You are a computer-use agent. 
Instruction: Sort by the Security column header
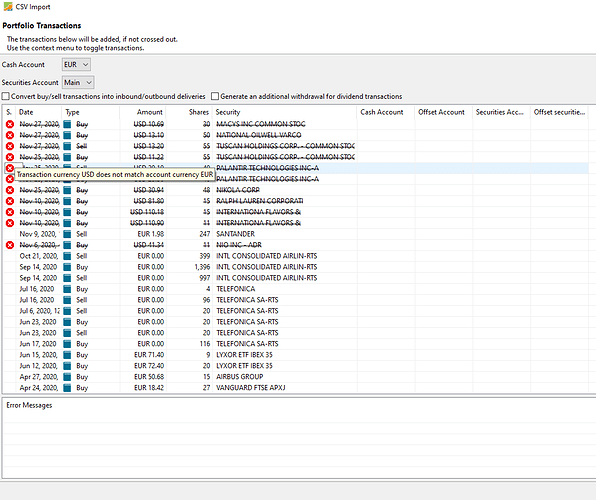(285, 112)
